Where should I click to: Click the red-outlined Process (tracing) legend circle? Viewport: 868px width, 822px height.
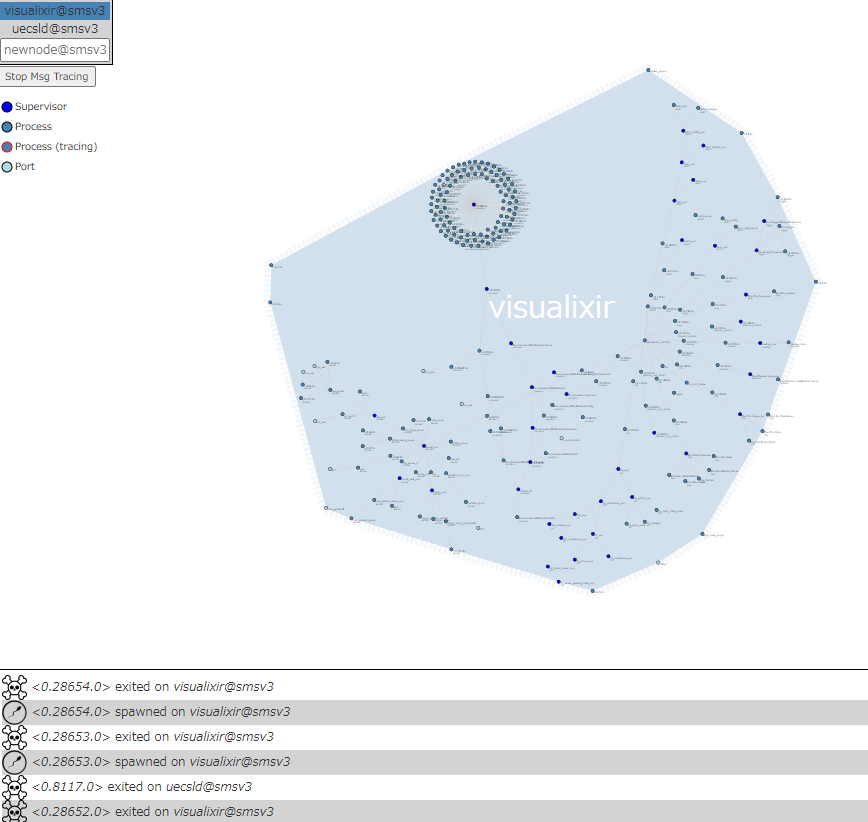(x=7, y=147)
